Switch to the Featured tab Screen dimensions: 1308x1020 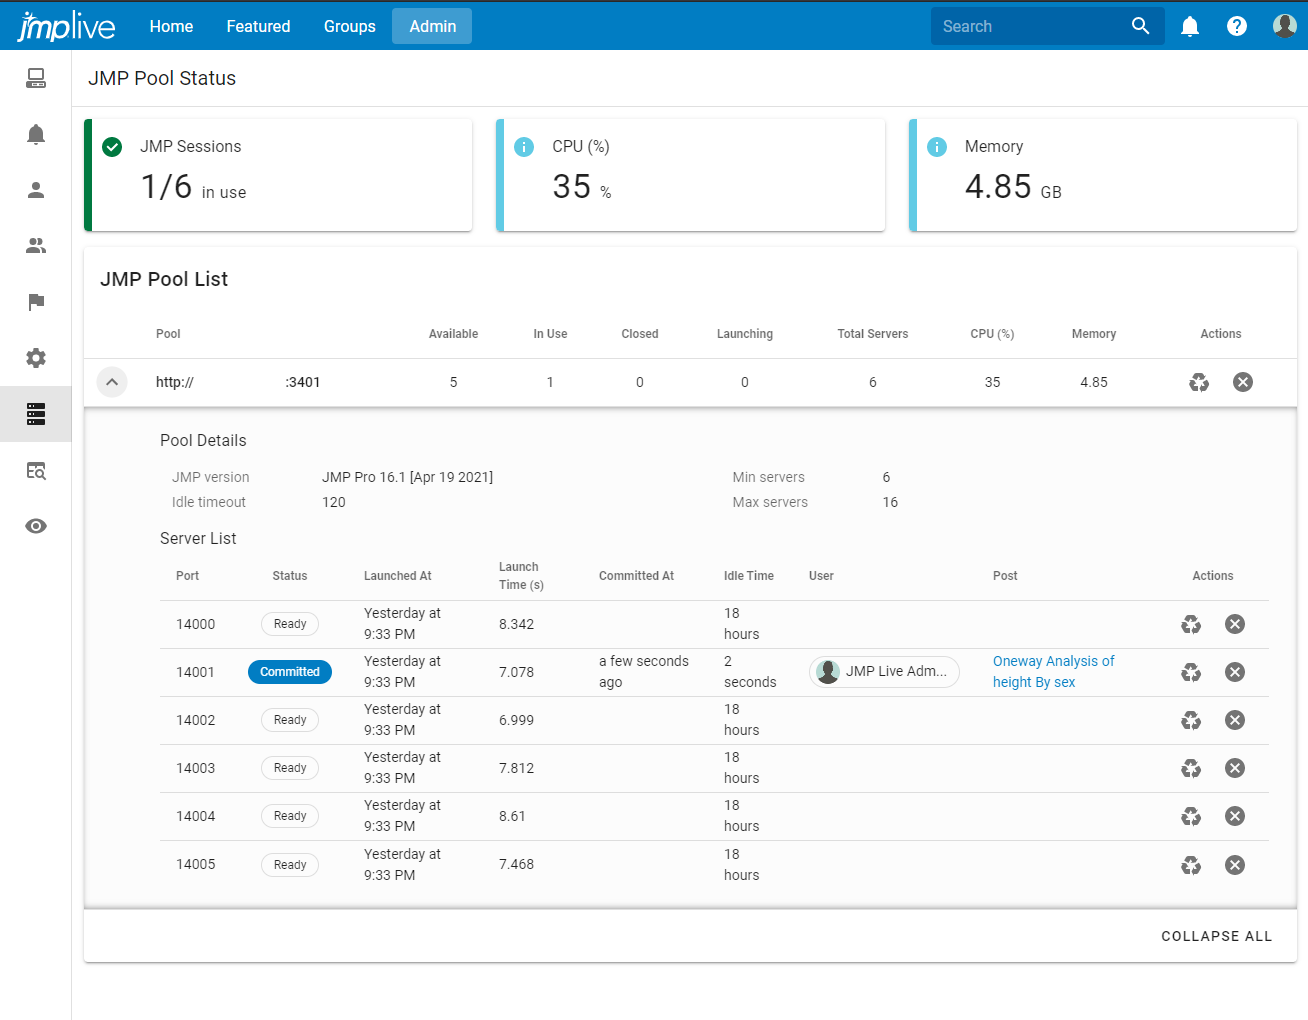258,27
